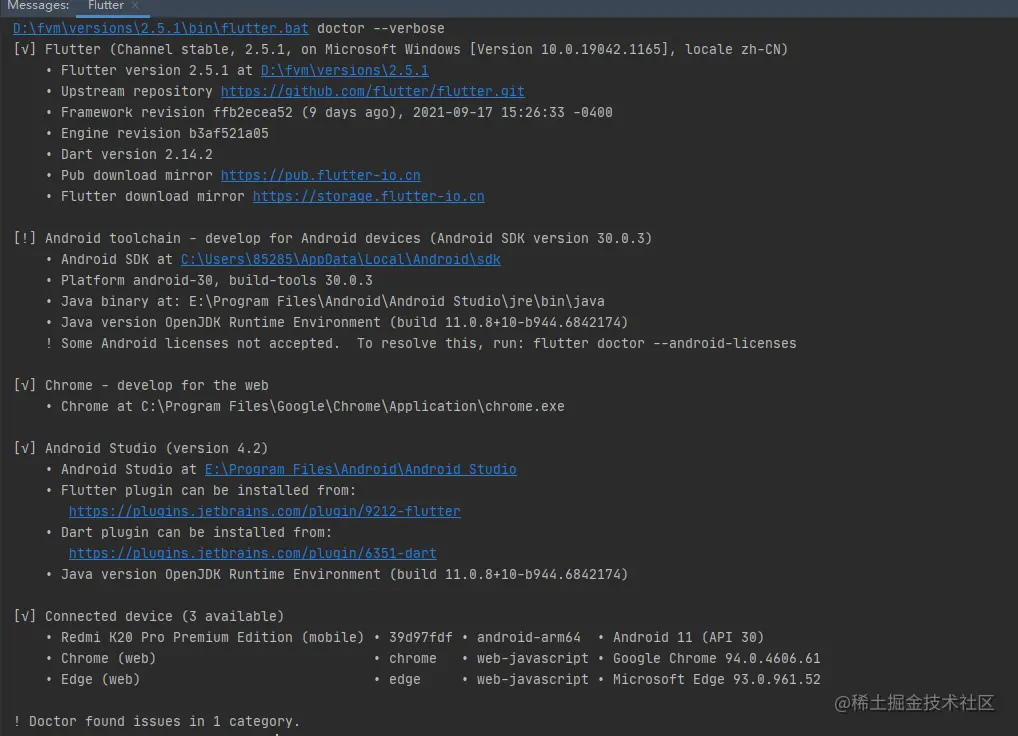Image resolution: width=1018 pixels, height=736 pixels.
Task: Open the flutter.bat path link
Action: point(160,29)
